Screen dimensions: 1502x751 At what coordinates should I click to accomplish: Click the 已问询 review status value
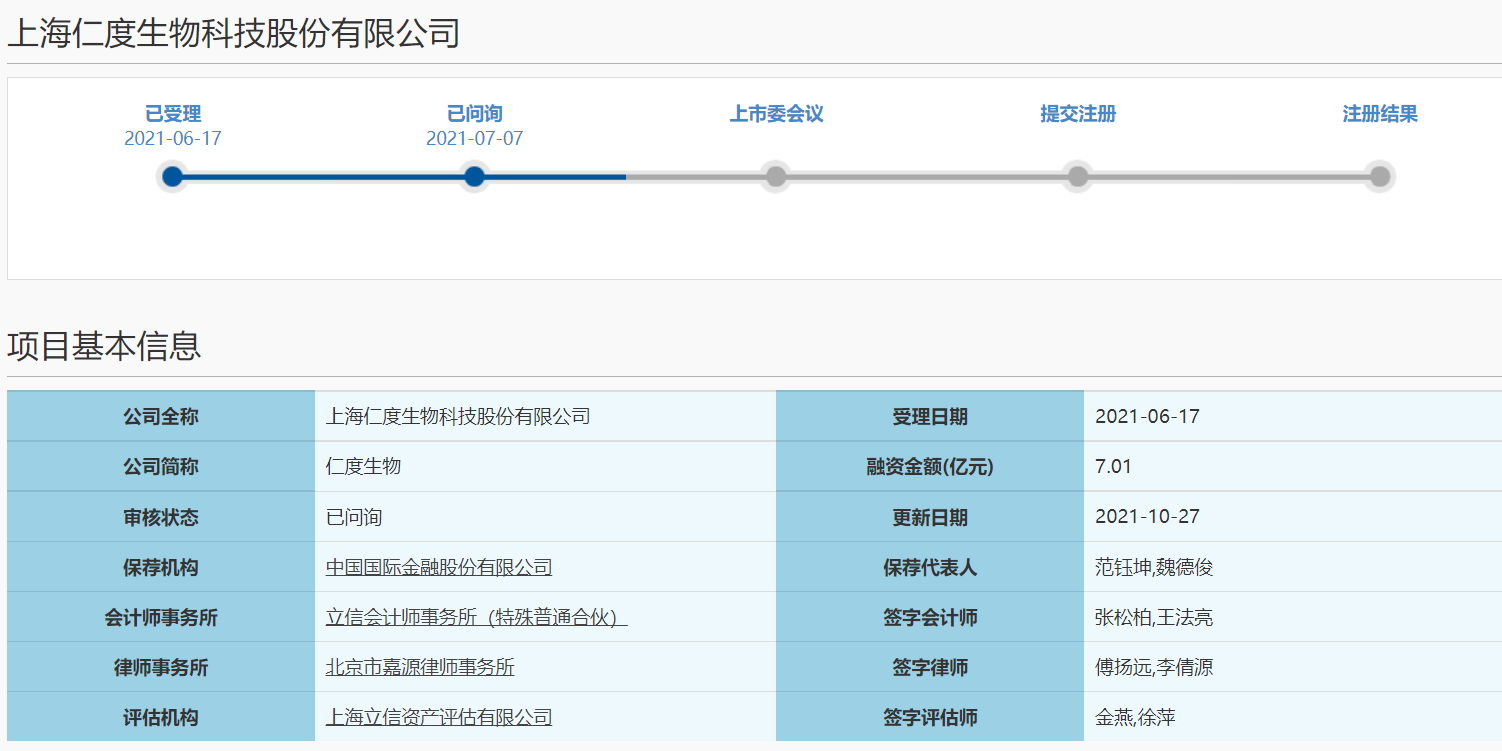[x=354, y=518]
